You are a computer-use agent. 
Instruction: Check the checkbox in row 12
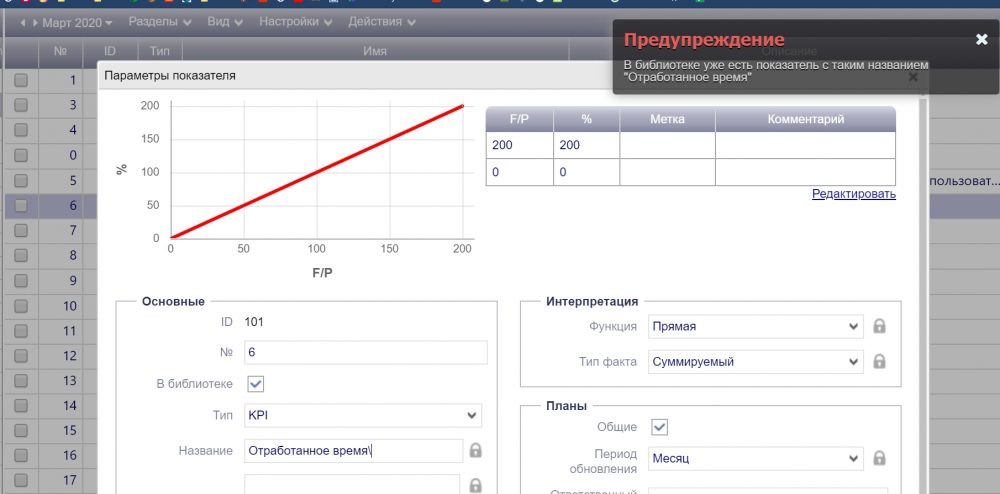(x=21, y=356)
